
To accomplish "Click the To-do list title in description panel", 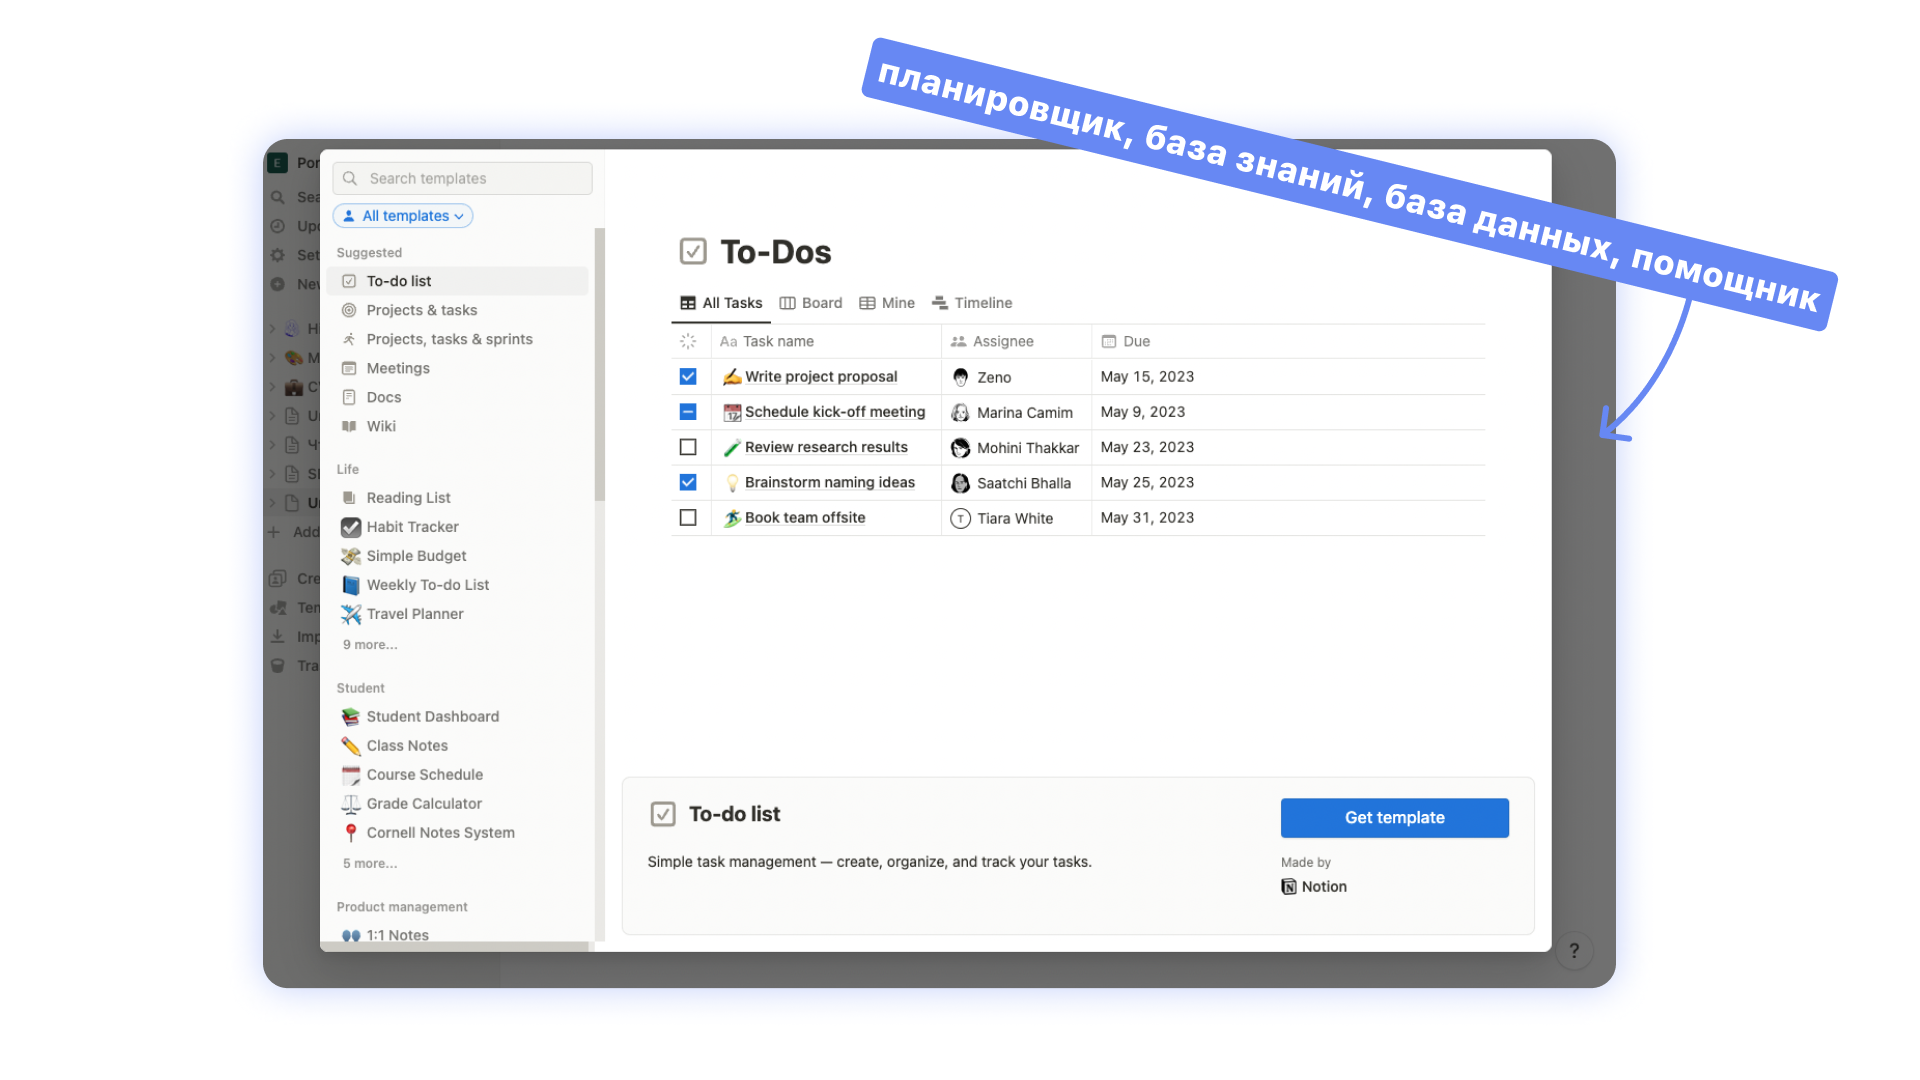I will coord(735,814).
